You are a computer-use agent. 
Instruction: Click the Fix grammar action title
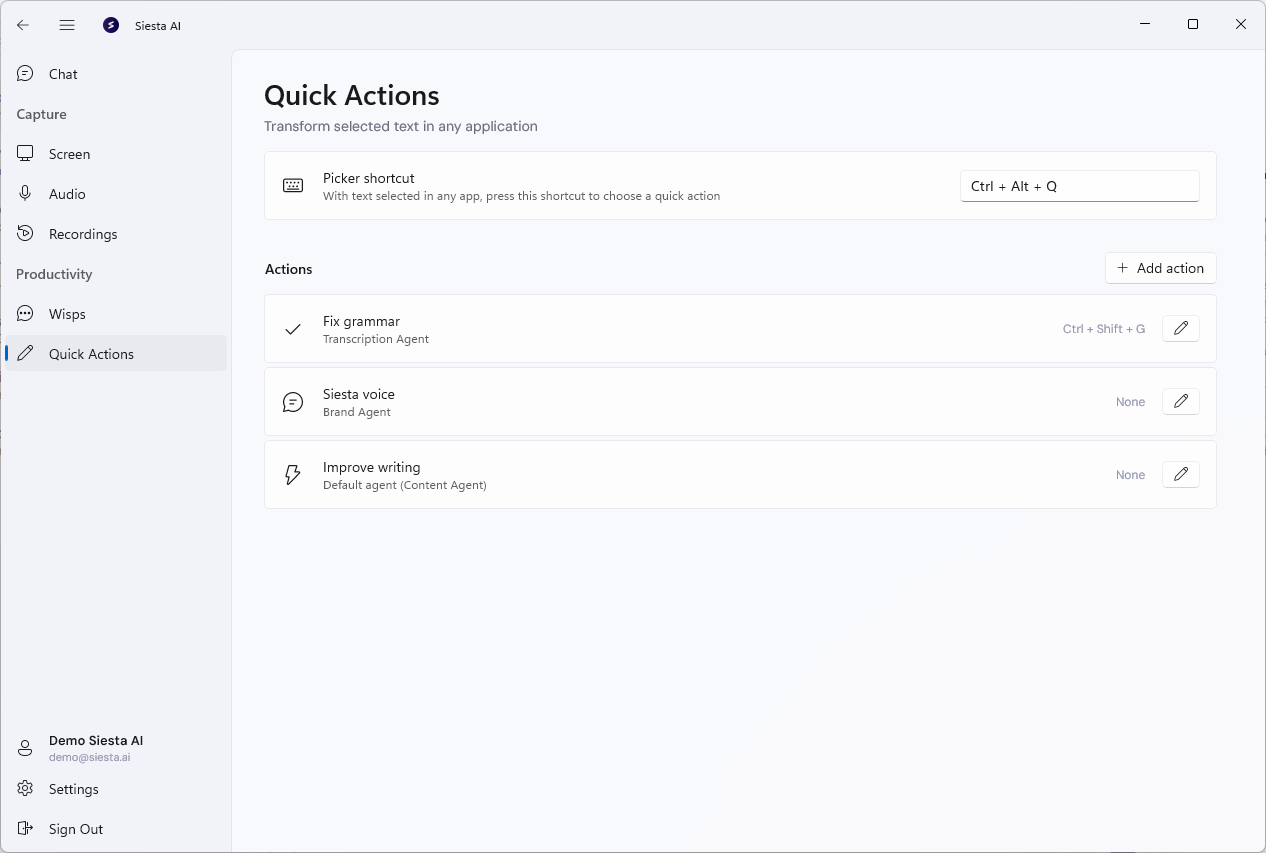point(361,321)
